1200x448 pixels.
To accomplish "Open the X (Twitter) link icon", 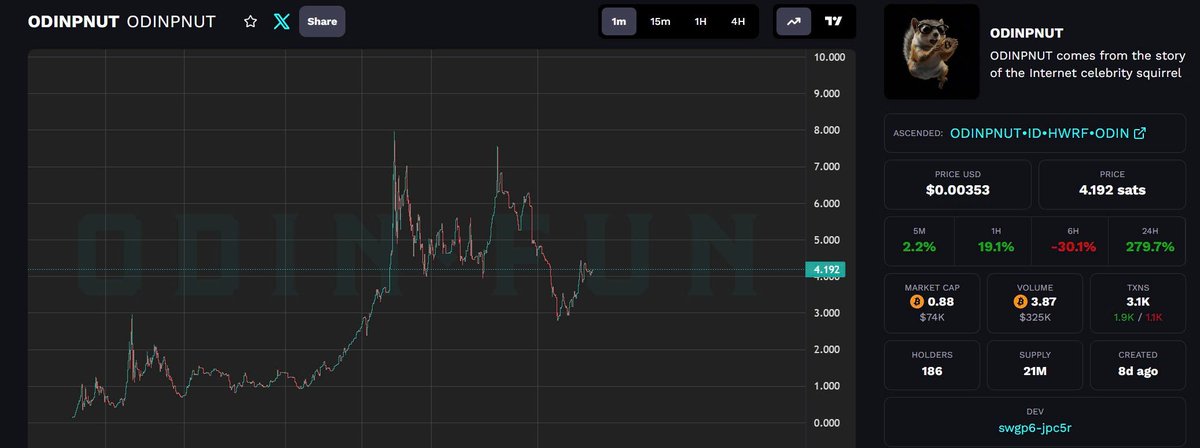I will [282, 21].
